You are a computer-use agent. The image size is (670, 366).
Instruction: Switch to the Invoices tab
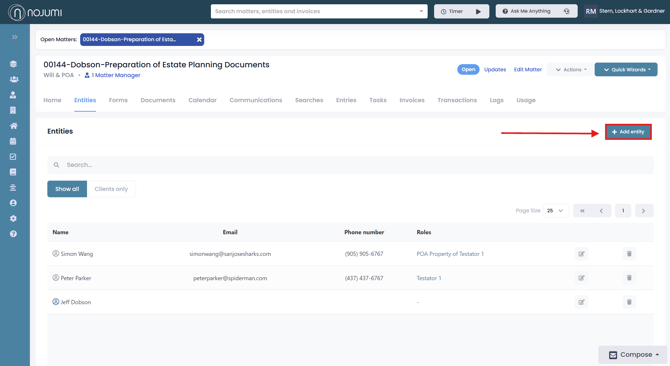(412, 100)
